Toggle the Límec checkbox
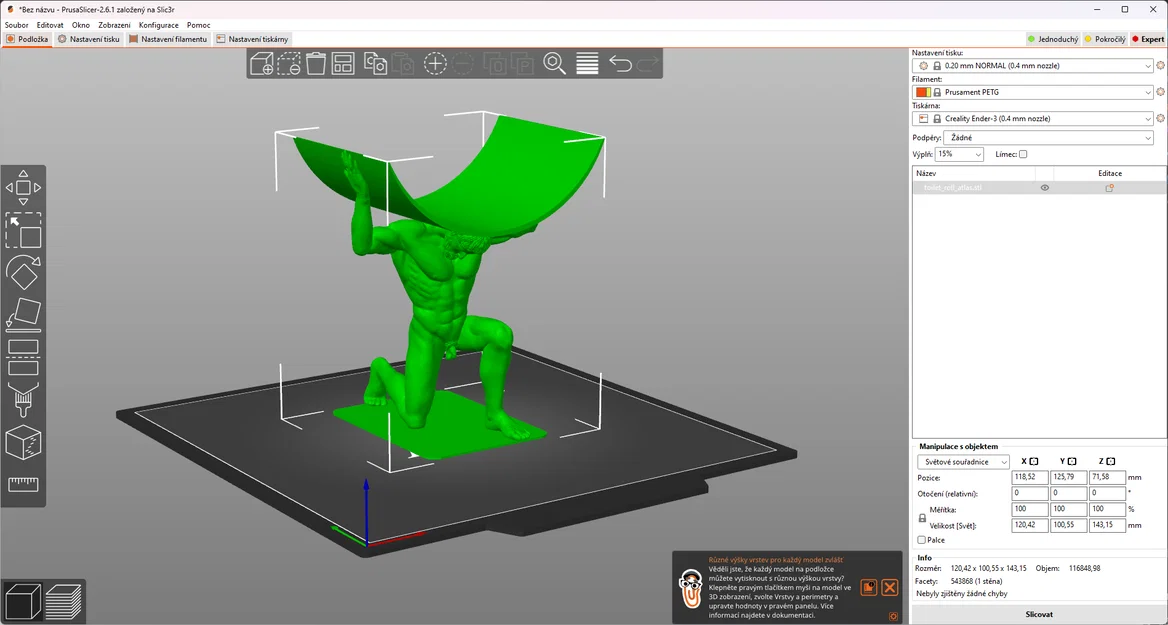The image size is (1168, 625). [1023, 154]
